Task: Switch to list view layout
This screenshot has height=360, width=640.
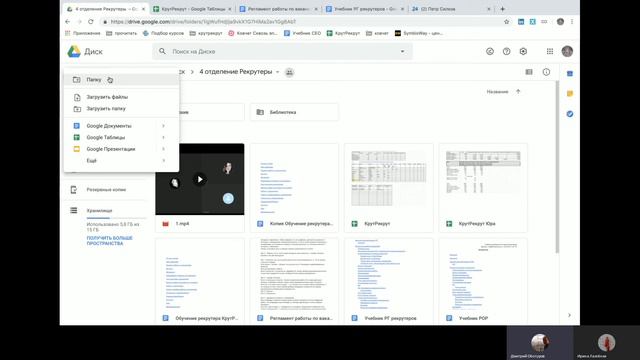Action: pos(529,72)
